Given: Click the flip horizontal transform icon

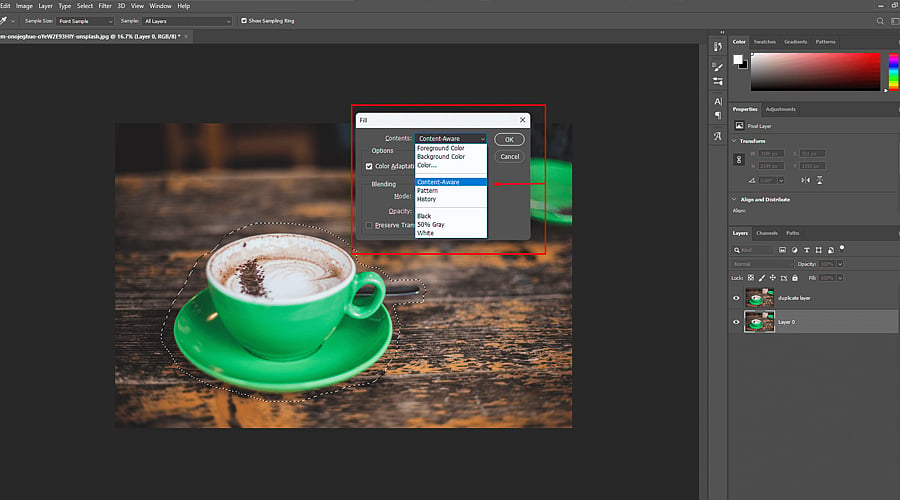Looking at the screenshot, I should point(805,180).
